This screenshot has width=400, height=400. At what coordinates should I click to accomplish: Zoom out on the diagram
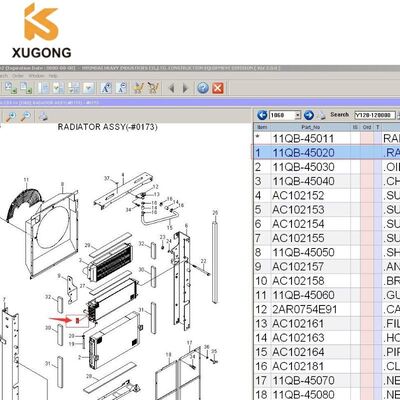click(25, 116)
